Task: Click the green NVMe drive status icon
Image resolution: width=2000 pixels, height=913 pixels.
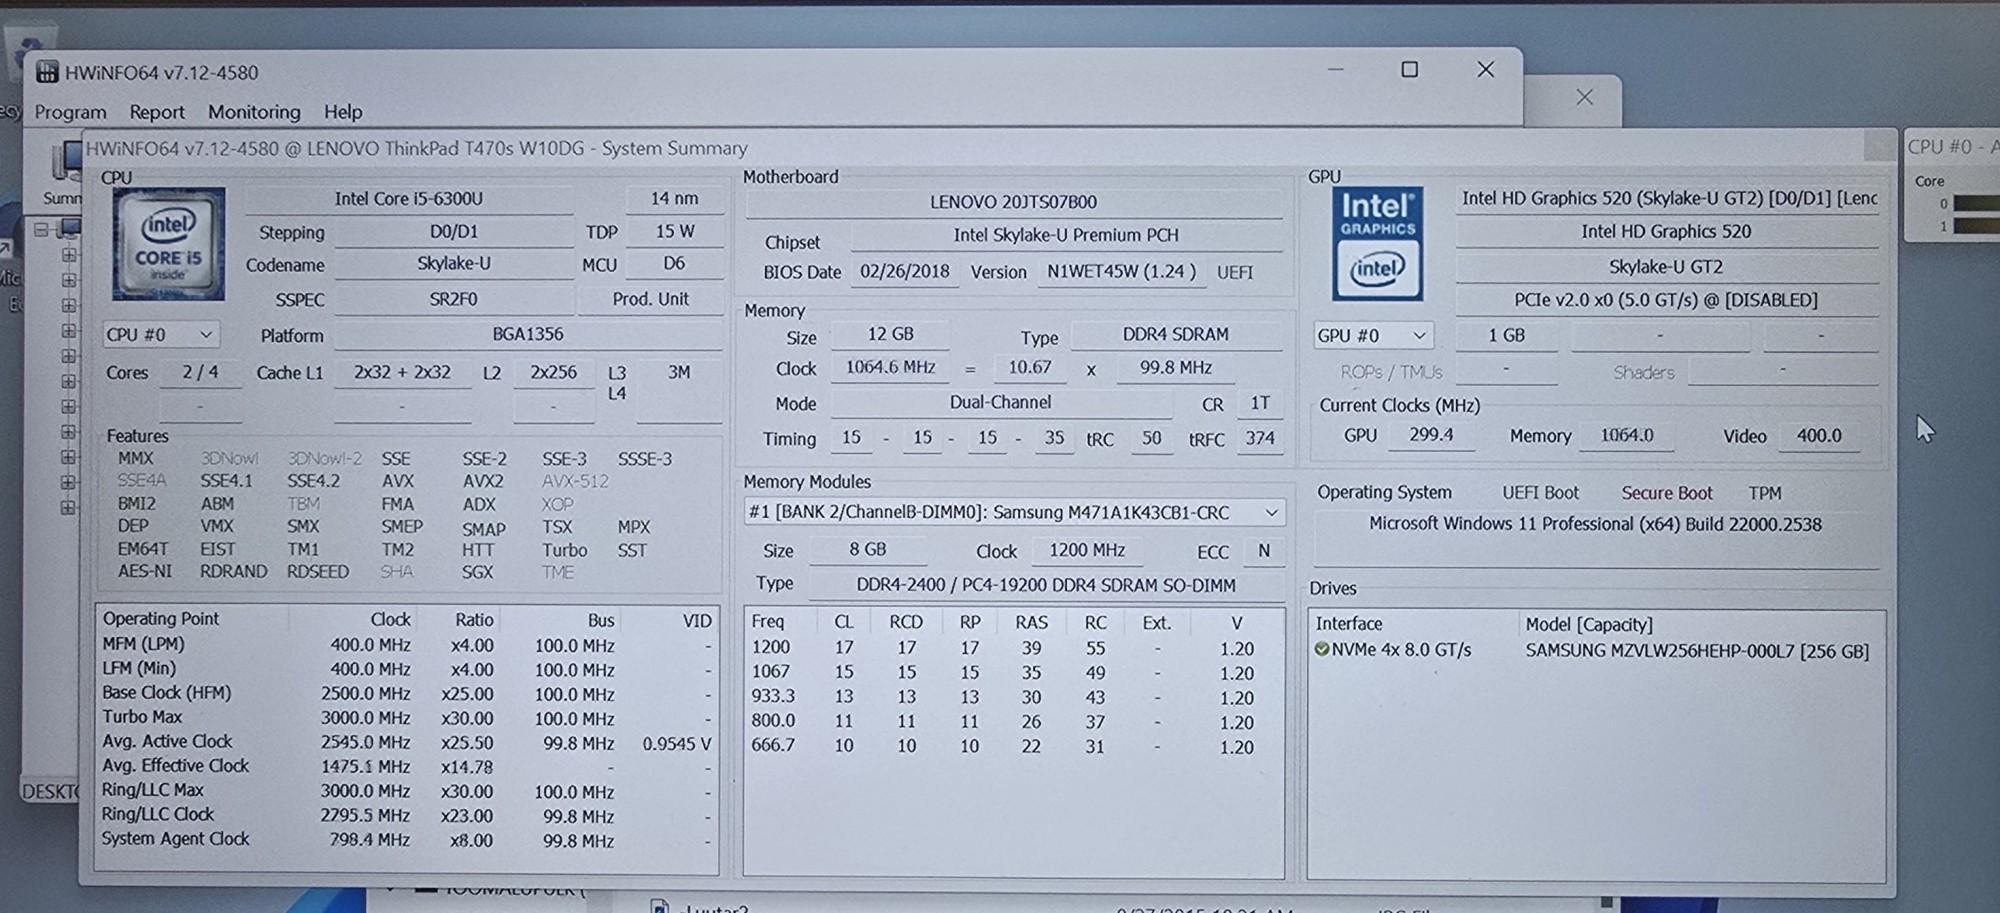Action: 1321,650
